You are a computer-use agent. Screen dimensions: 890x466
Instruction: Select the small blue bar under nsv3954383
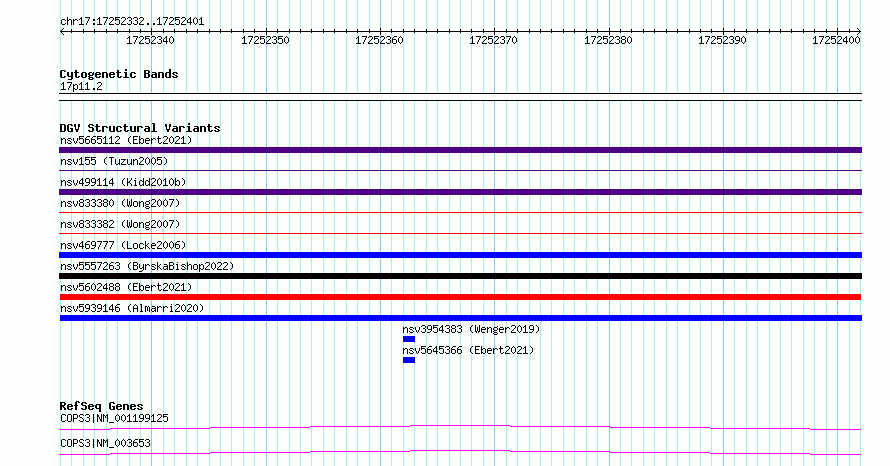[409, 339]
